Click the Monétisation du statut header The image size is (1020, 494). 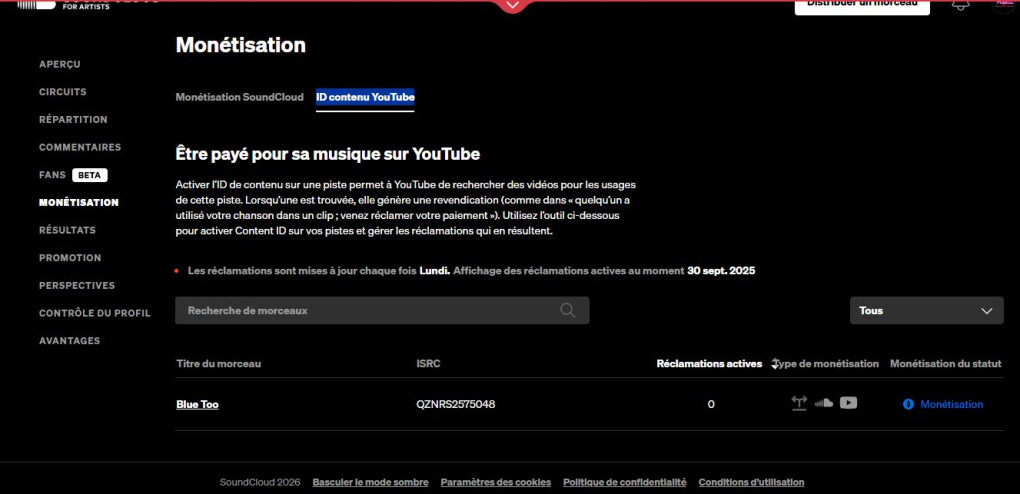click(946, 364)
